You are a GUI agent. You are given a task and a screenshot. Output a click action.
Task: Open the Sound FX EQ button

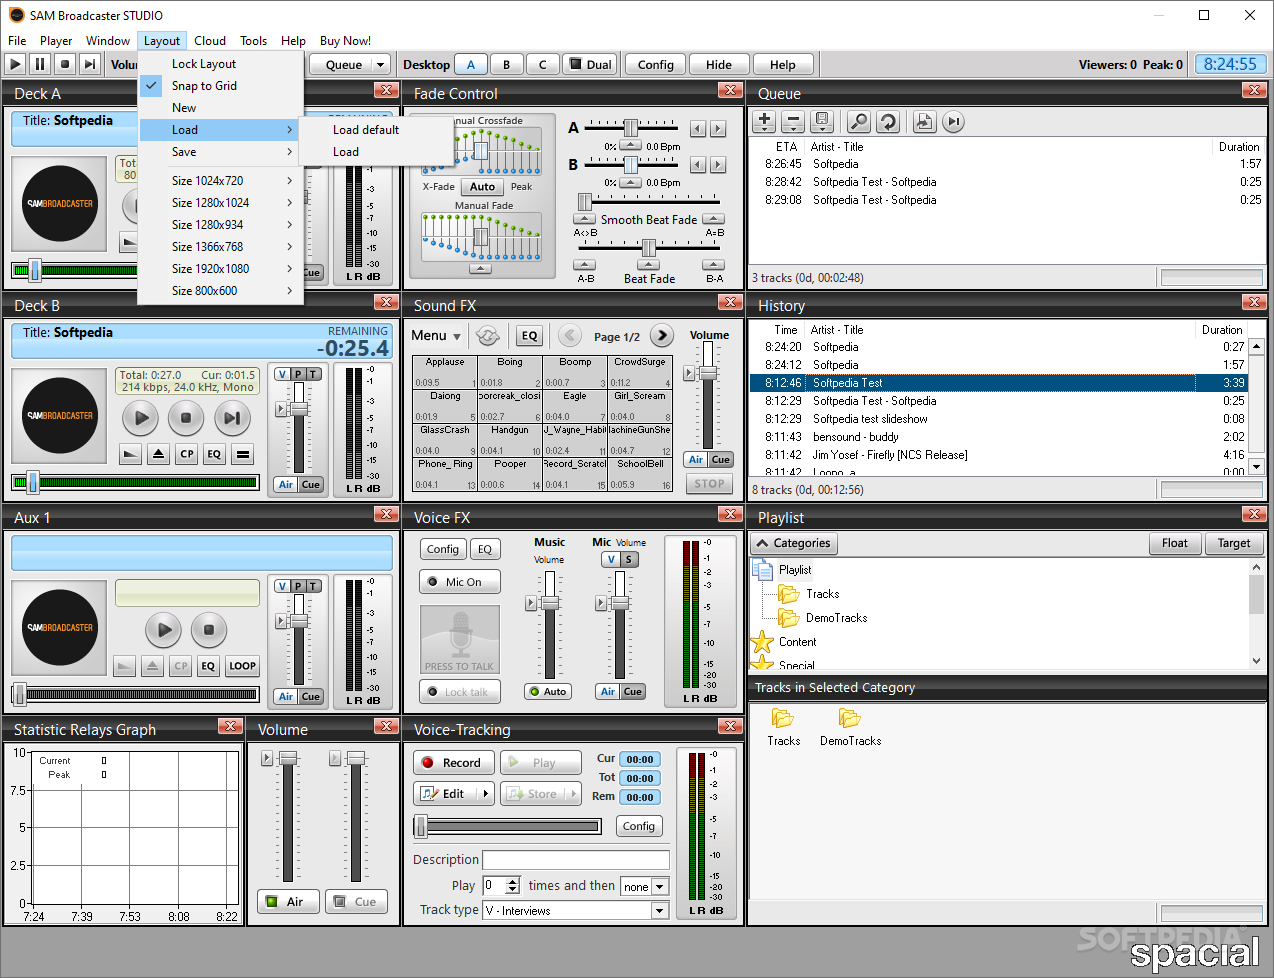pyautogui.click(x=529, y=336)
